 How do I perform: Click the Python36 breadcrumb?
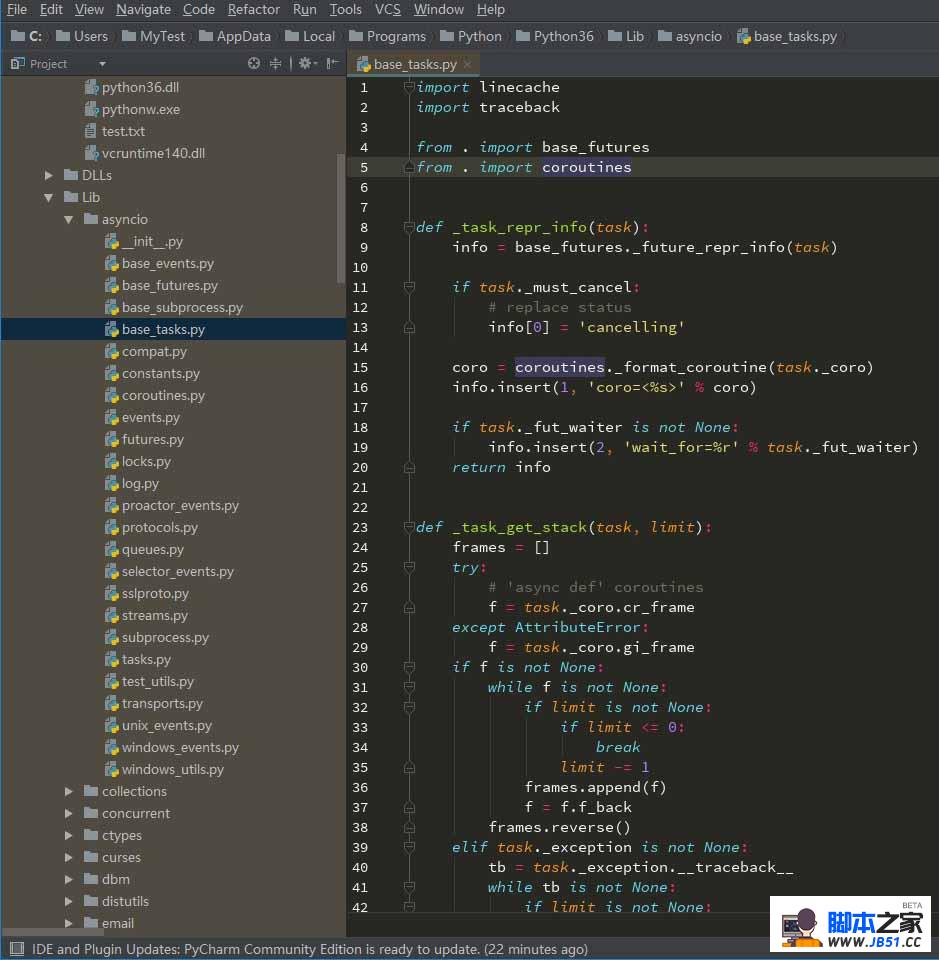click(x=555, y=36)
